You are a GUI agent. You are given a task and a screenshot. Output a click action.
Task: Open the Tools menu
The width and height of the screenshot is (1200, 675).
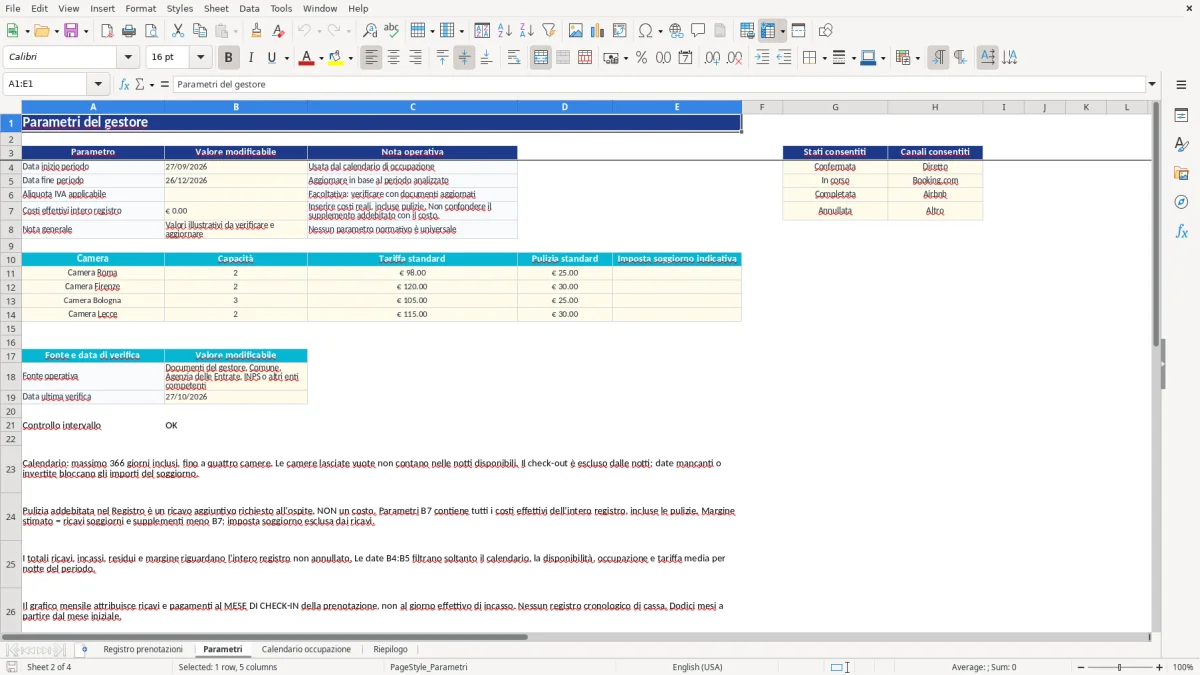point(281,8)
